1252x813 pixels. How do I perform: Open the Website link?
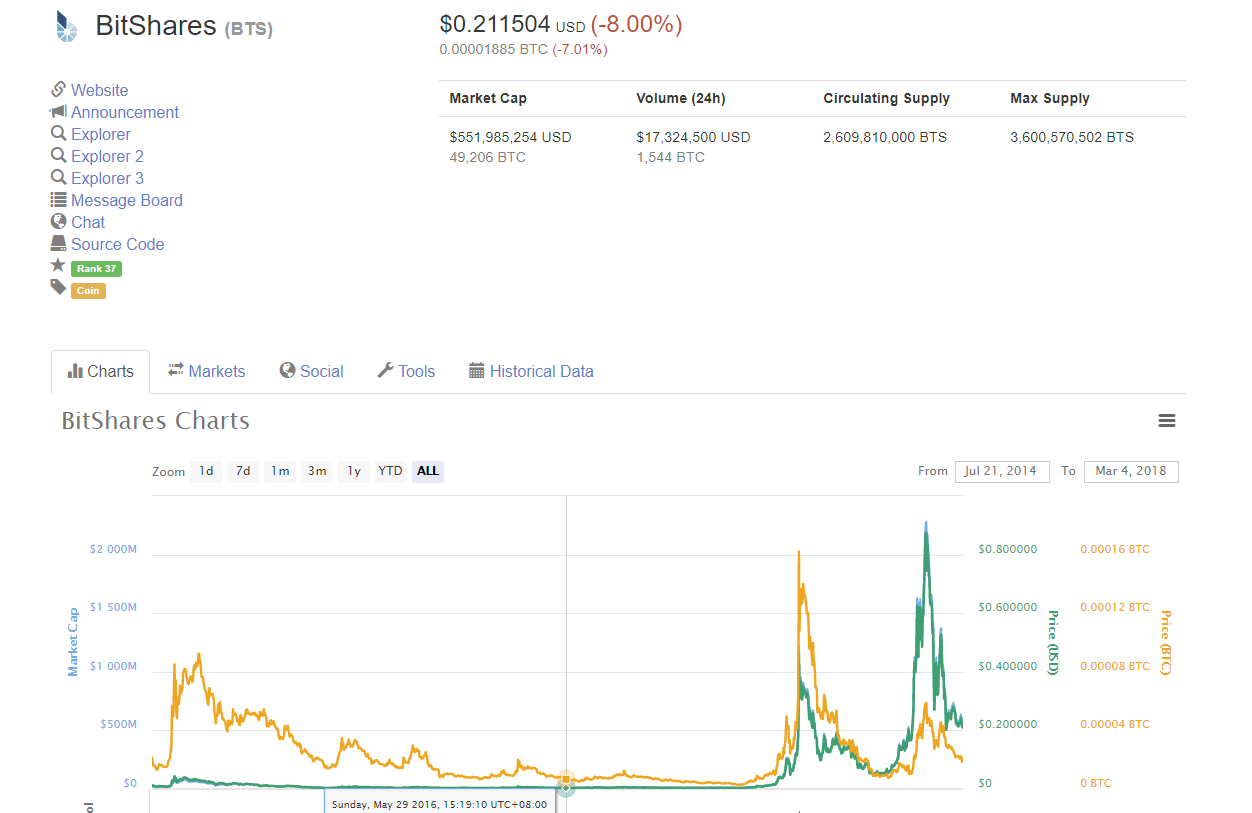click(99, 90)
